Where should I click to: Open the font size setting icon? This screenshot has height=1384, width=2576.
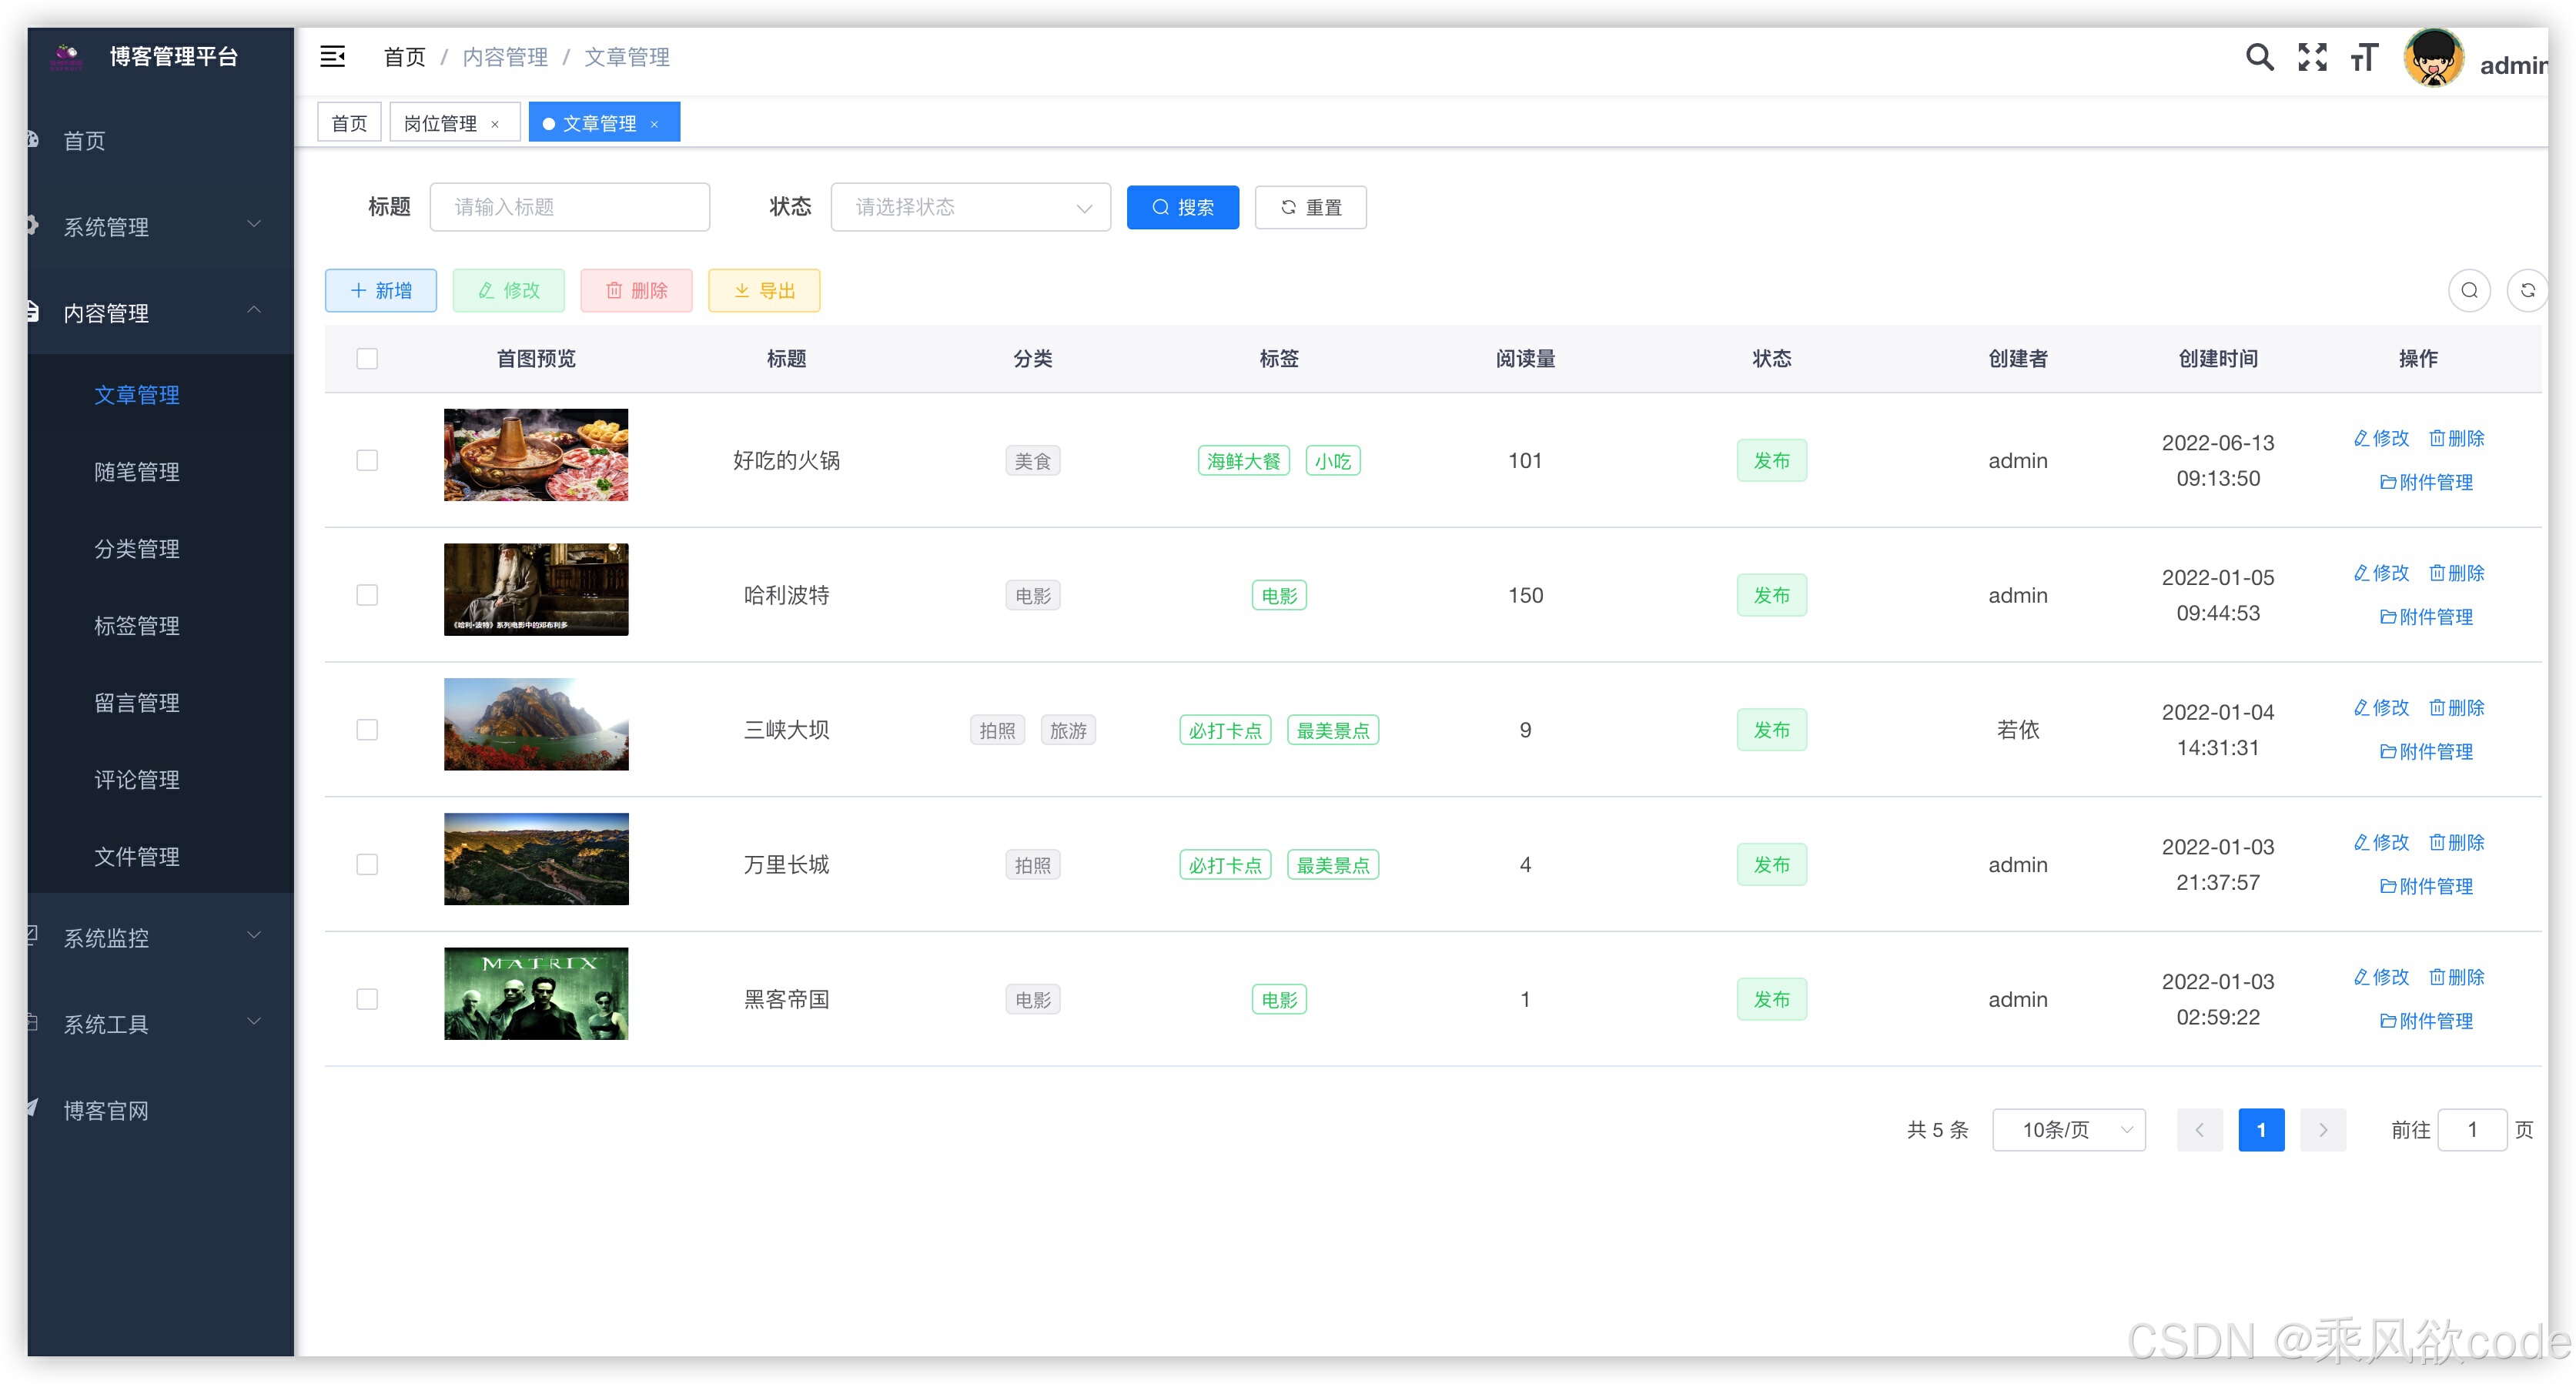click(x=2364, y=57)
